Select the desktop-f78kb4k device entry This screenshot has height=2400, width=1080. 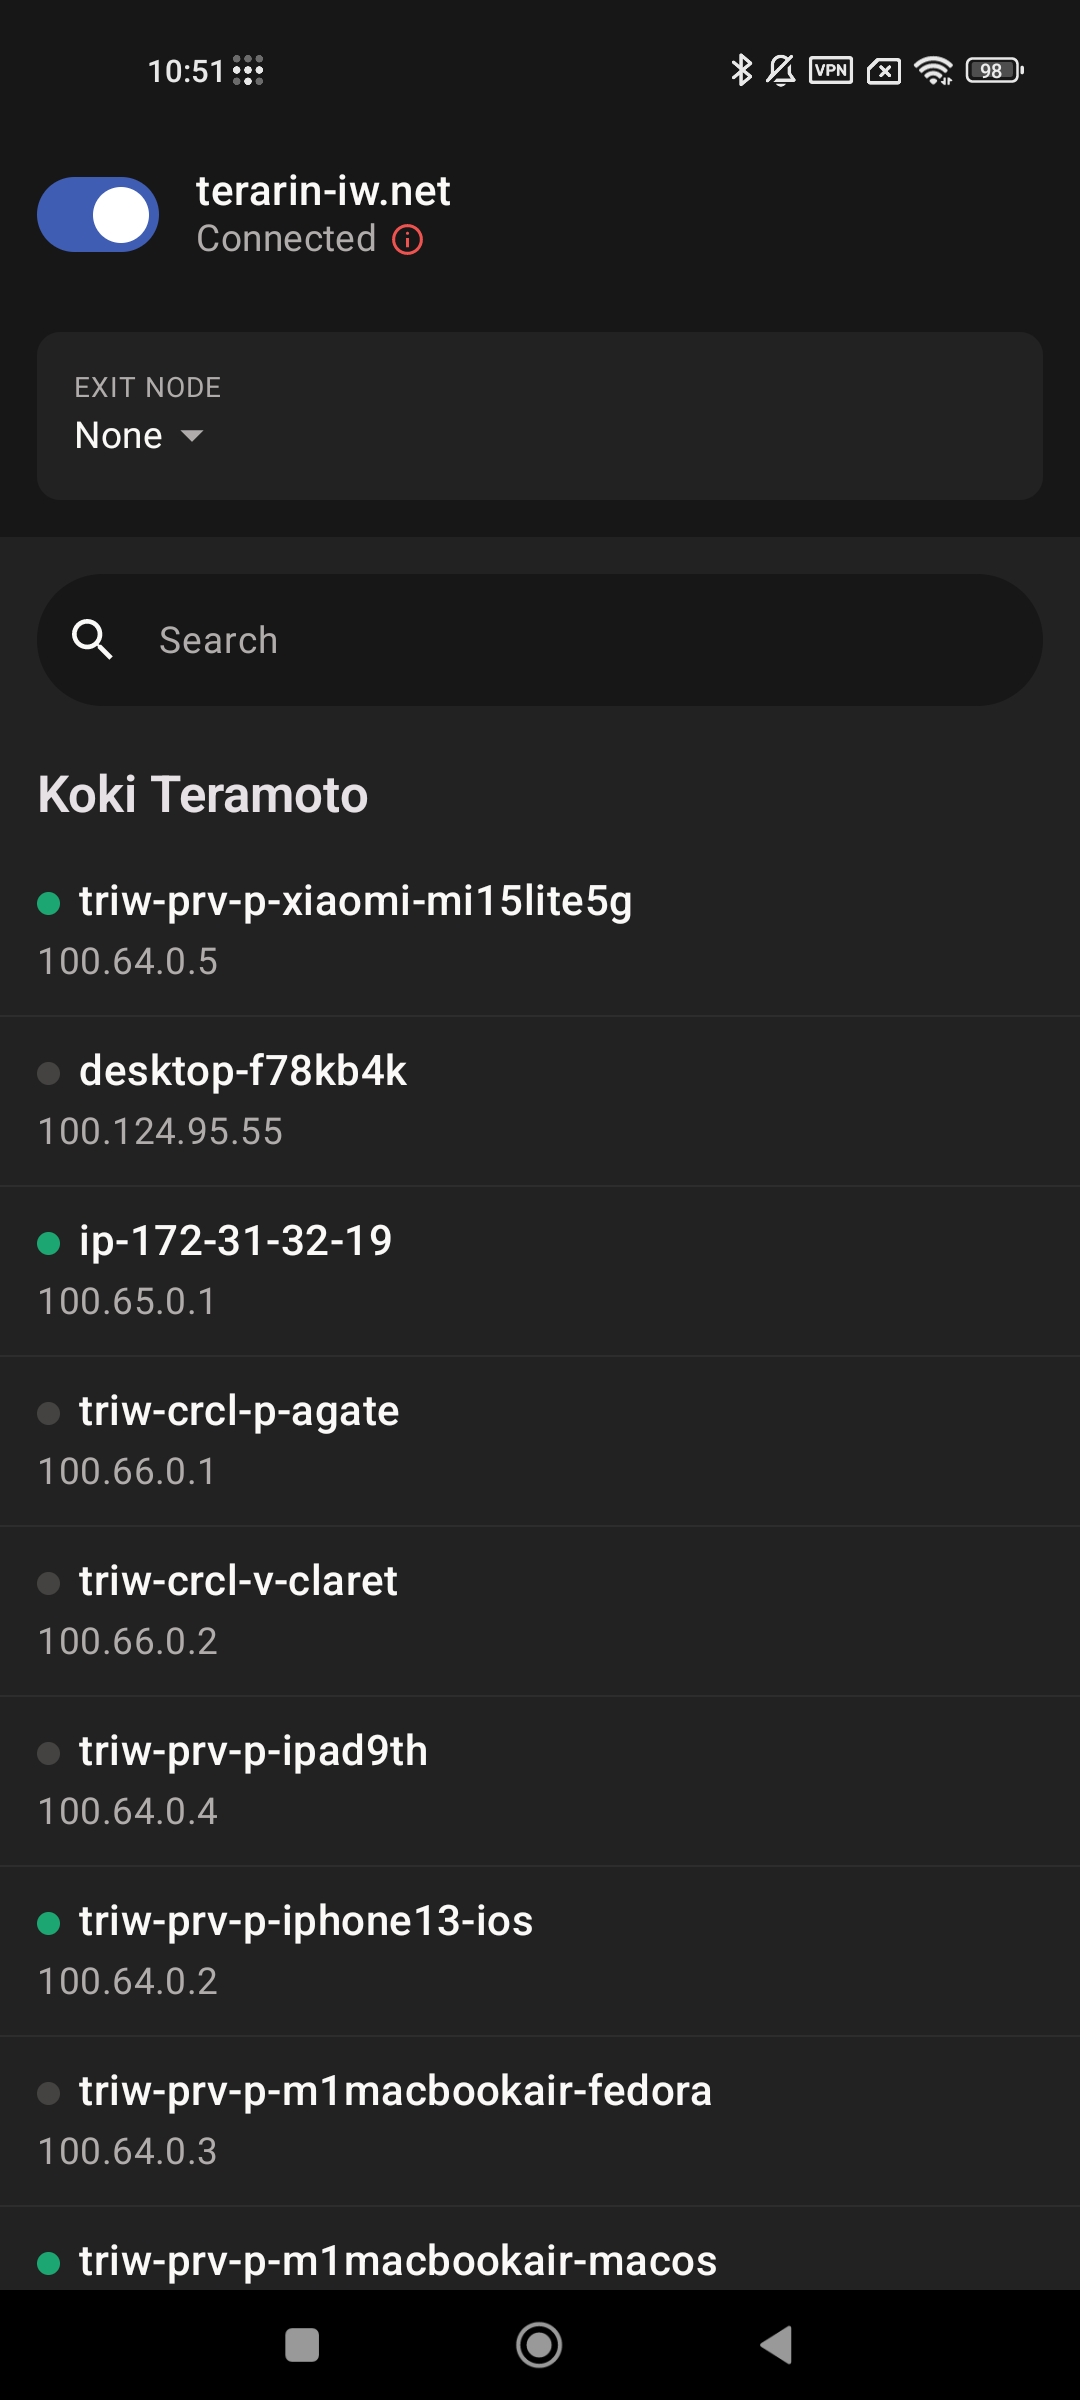[243, 1100]
